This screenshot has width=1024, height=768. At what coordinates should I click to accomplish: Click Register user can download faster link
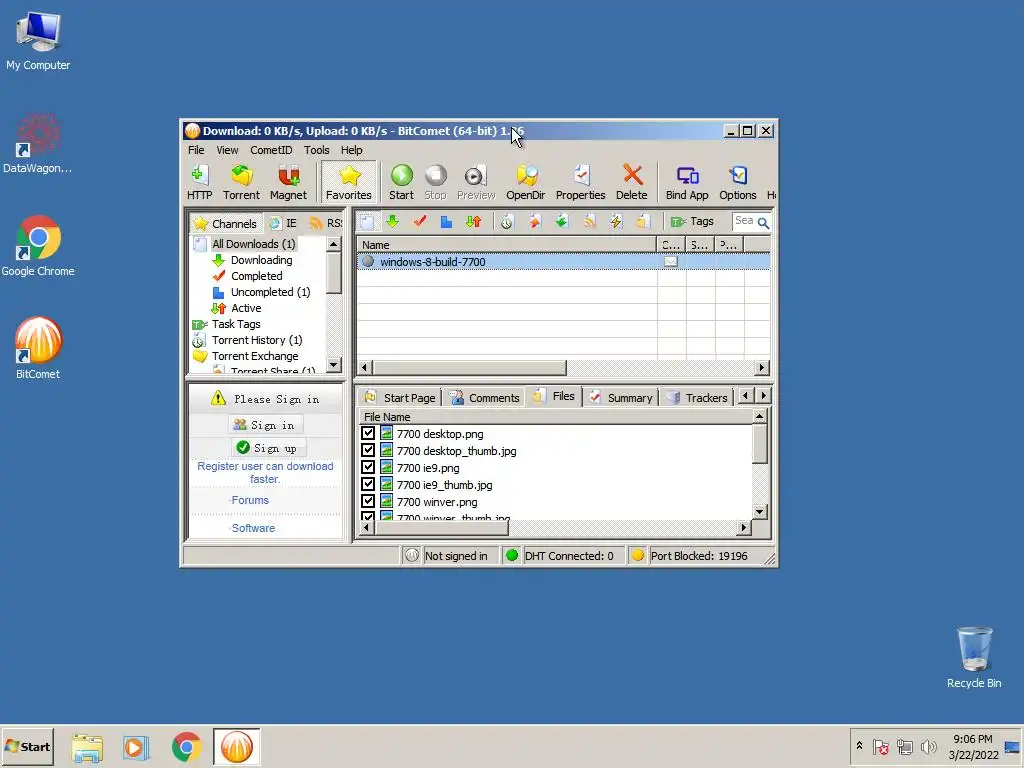(x=265, y=473)
